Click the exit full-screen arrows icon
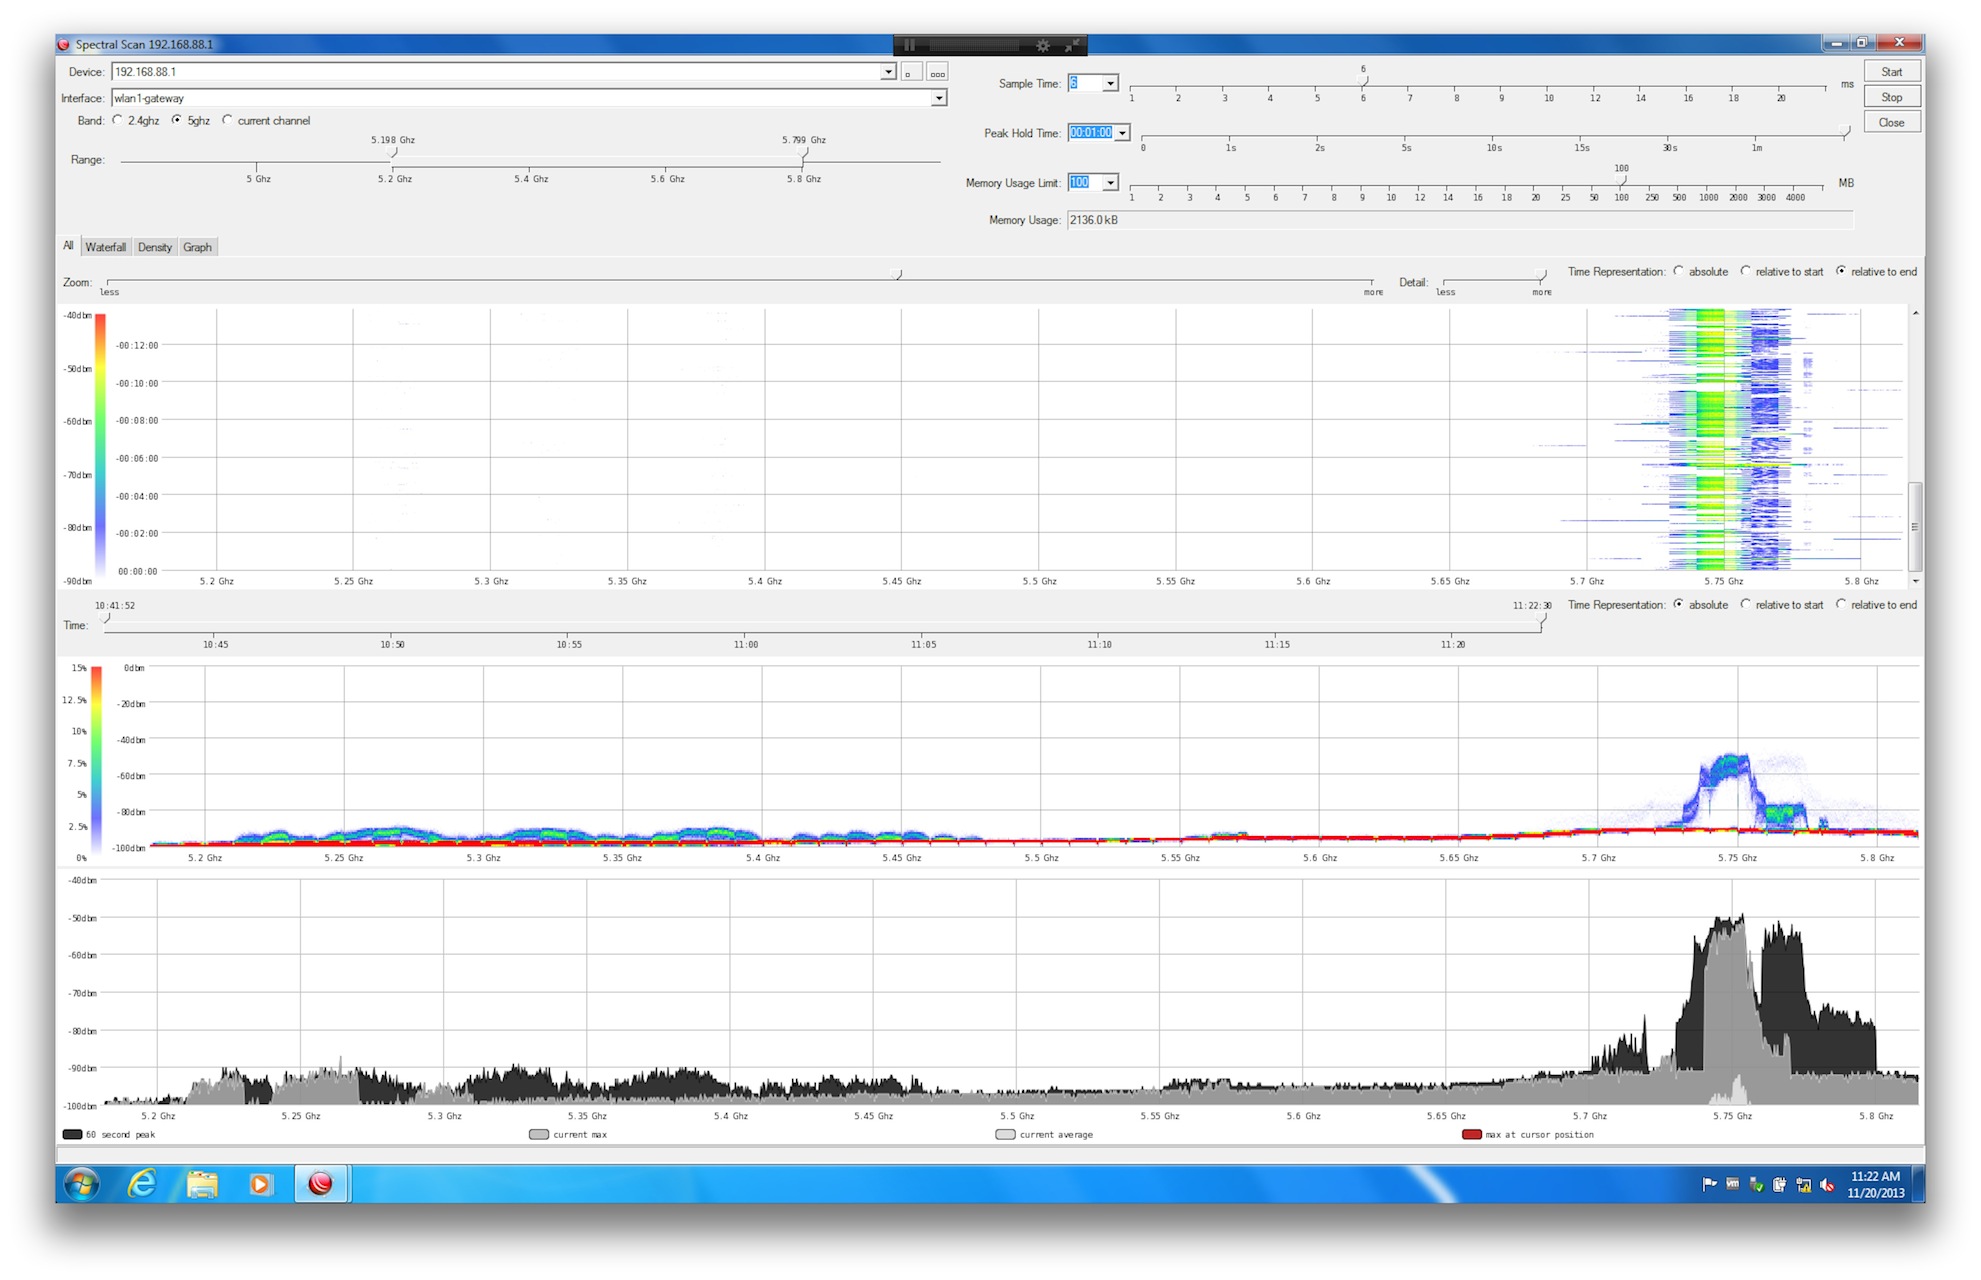This screenshot has height=1280, width=1981. tap(1071, 45)
